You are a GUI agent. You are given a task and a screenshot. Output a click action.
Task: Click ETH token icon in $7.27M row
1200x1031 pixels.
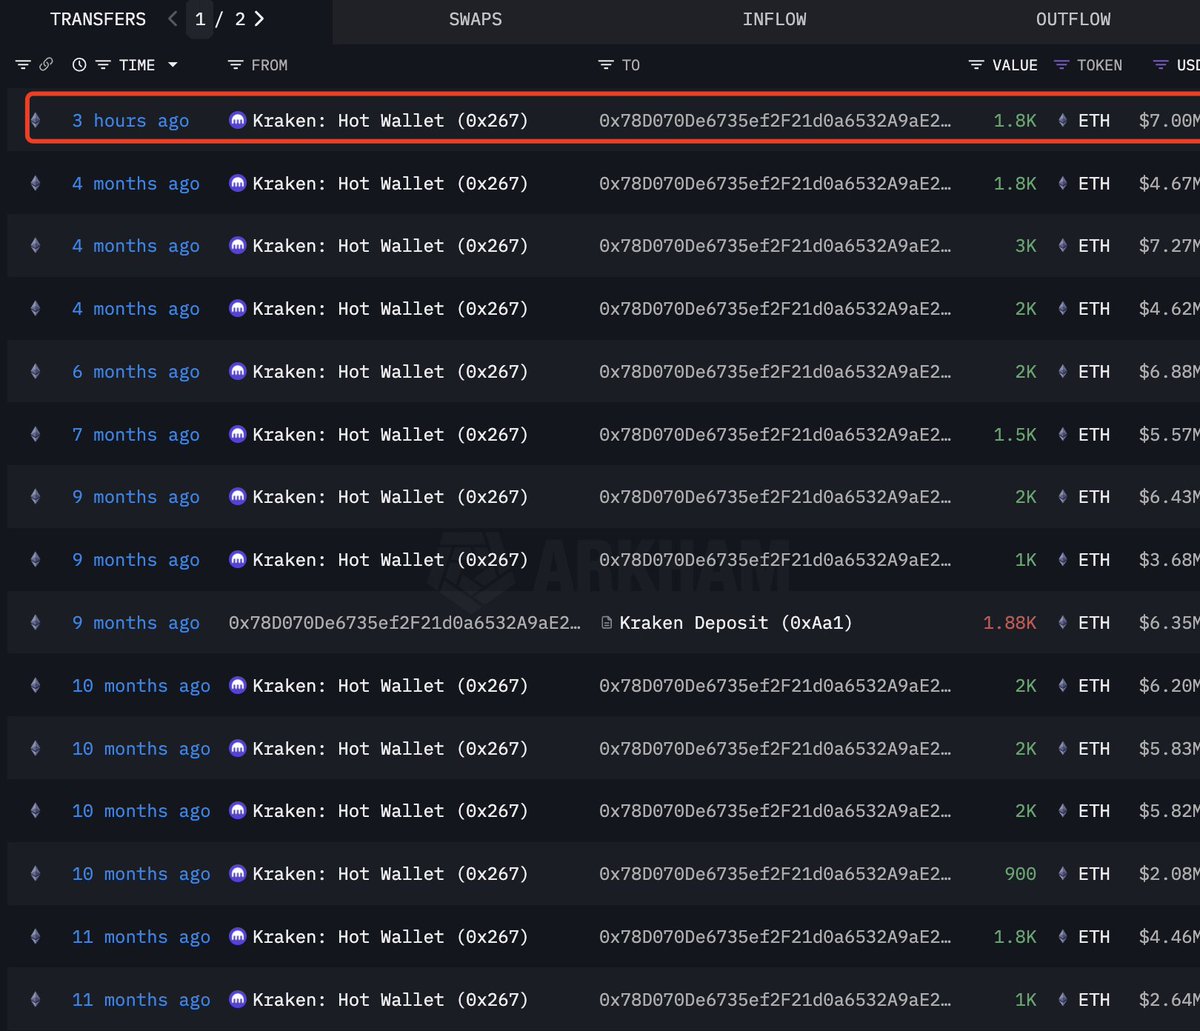[x=1063, y=246]
